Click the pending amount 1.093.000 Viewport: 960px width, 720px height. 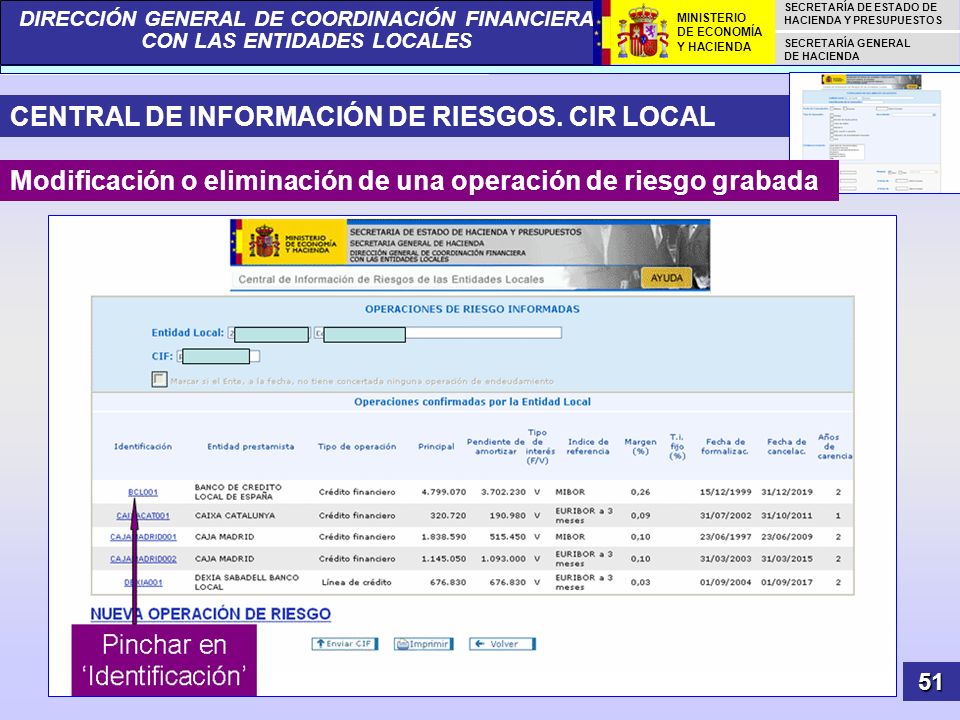pos(503,559)
